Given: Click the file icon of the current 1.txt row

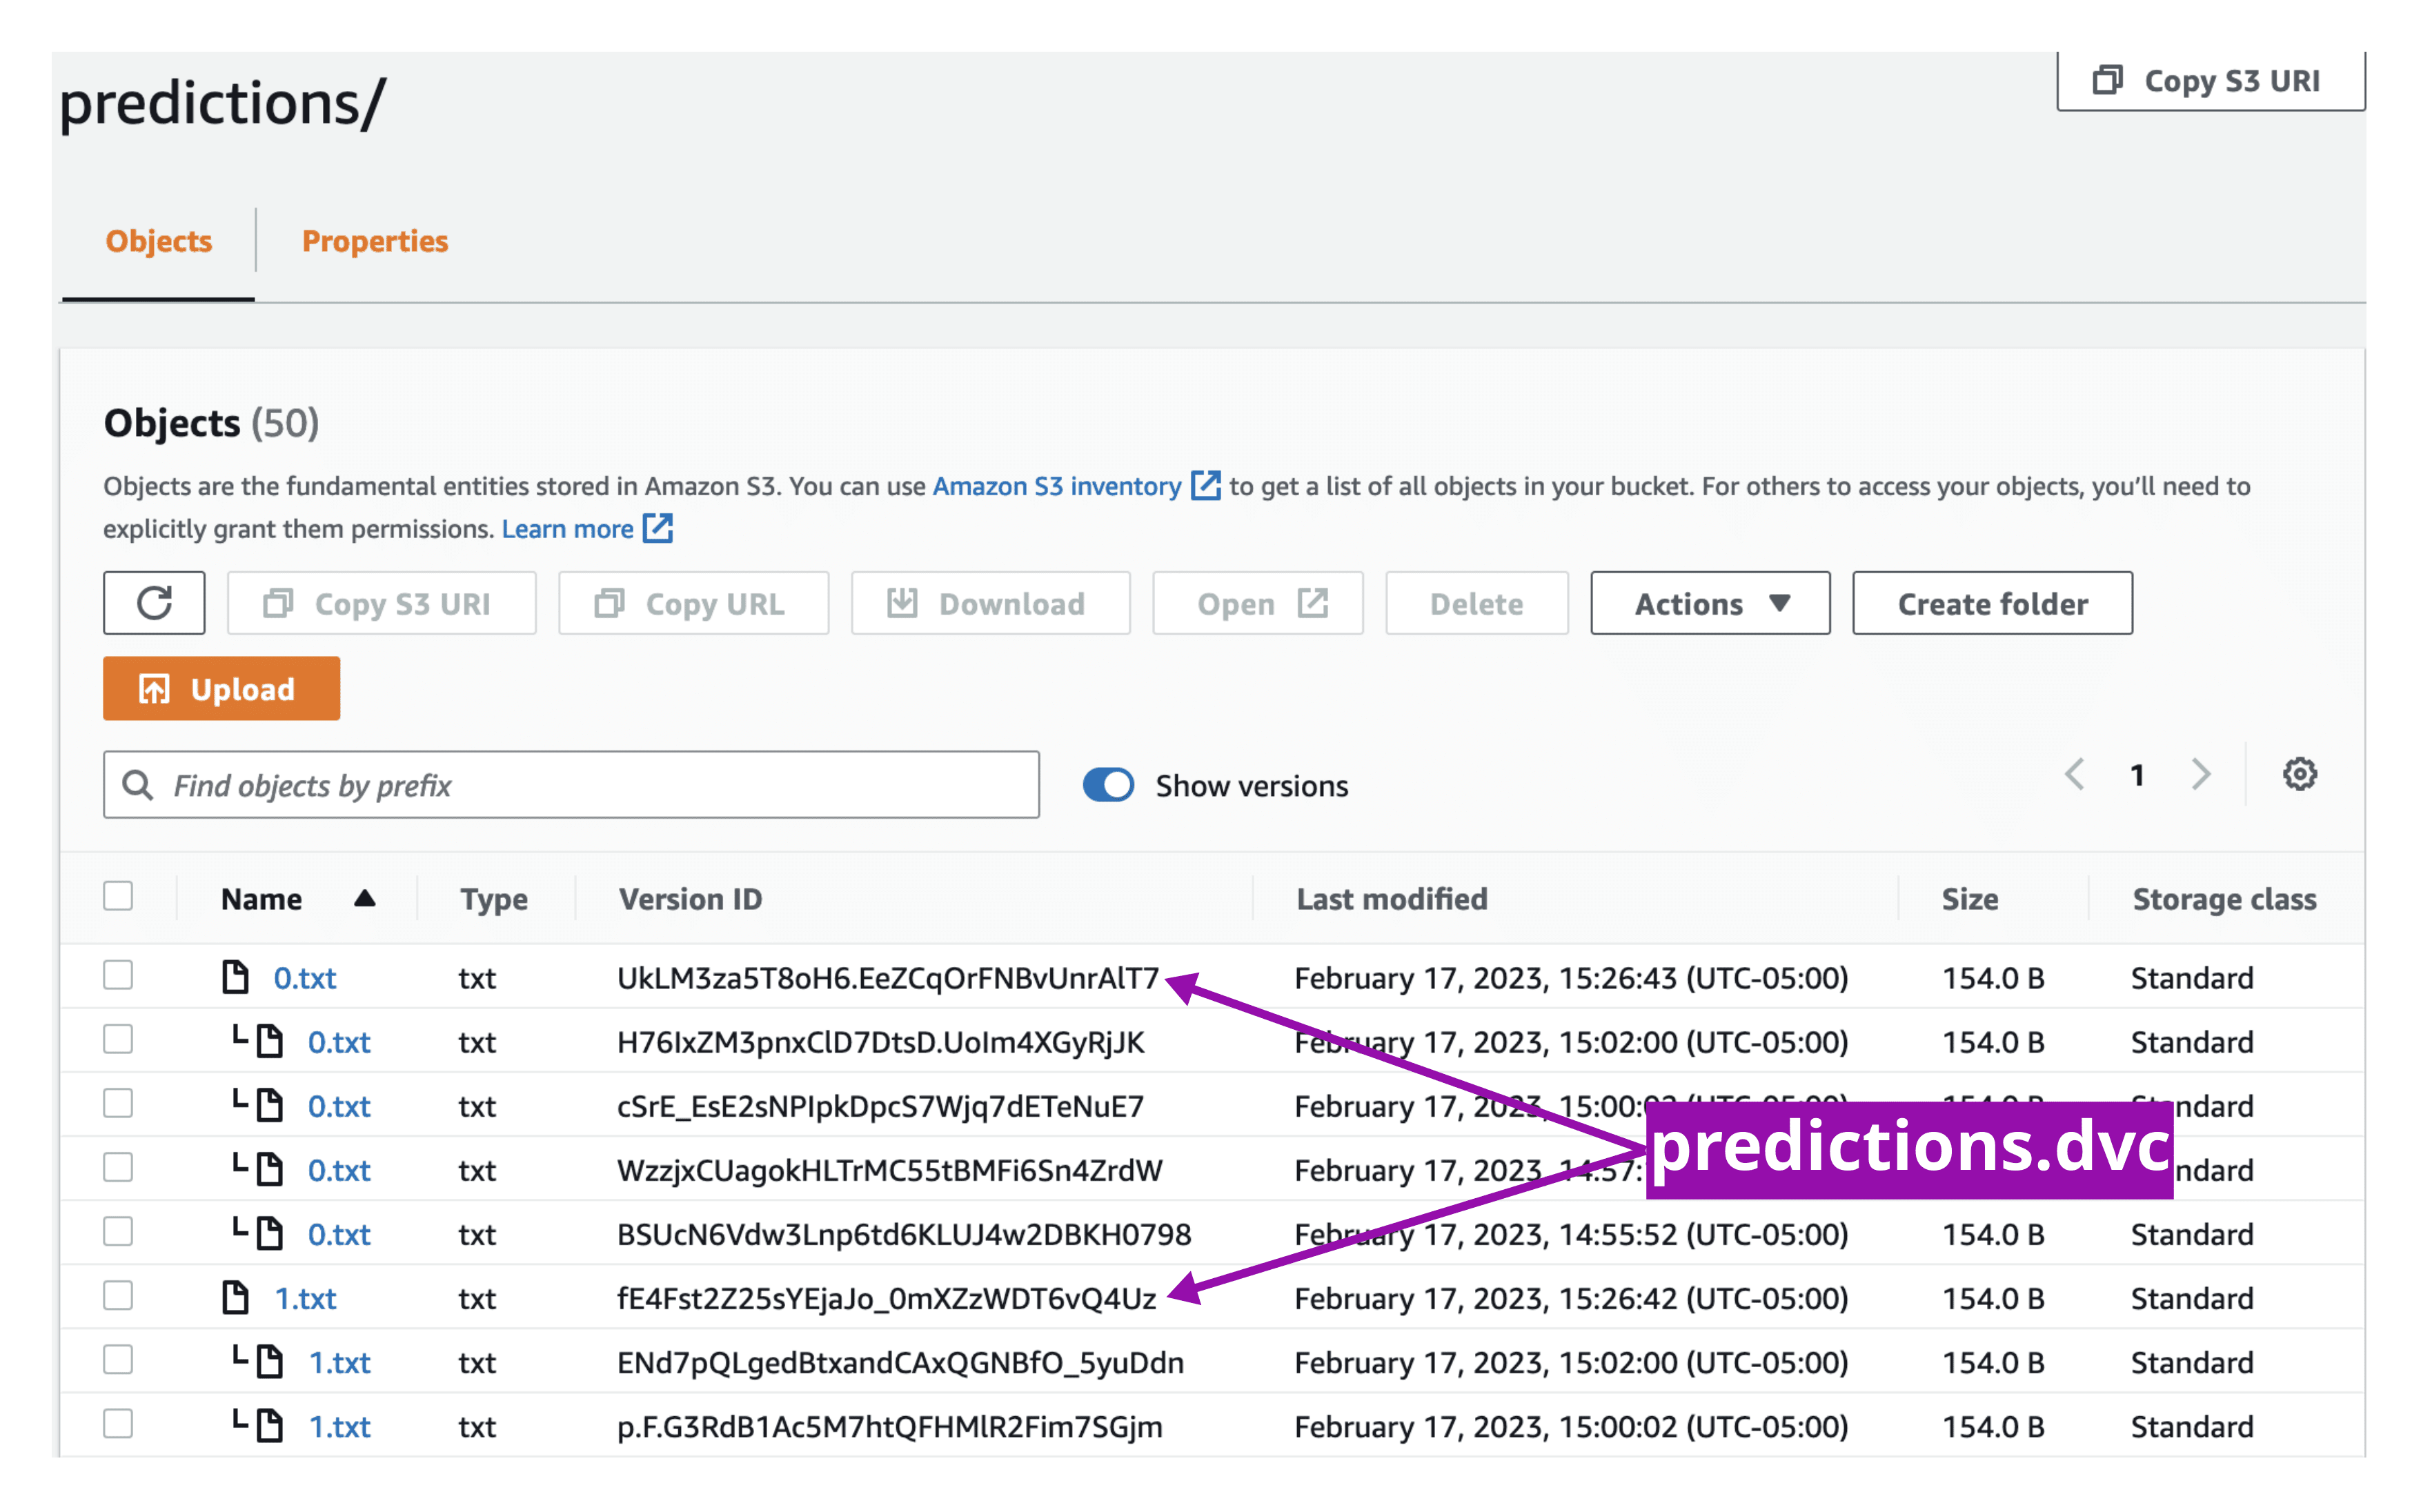Looking at the screenshot, I should tap(235, 1298).
